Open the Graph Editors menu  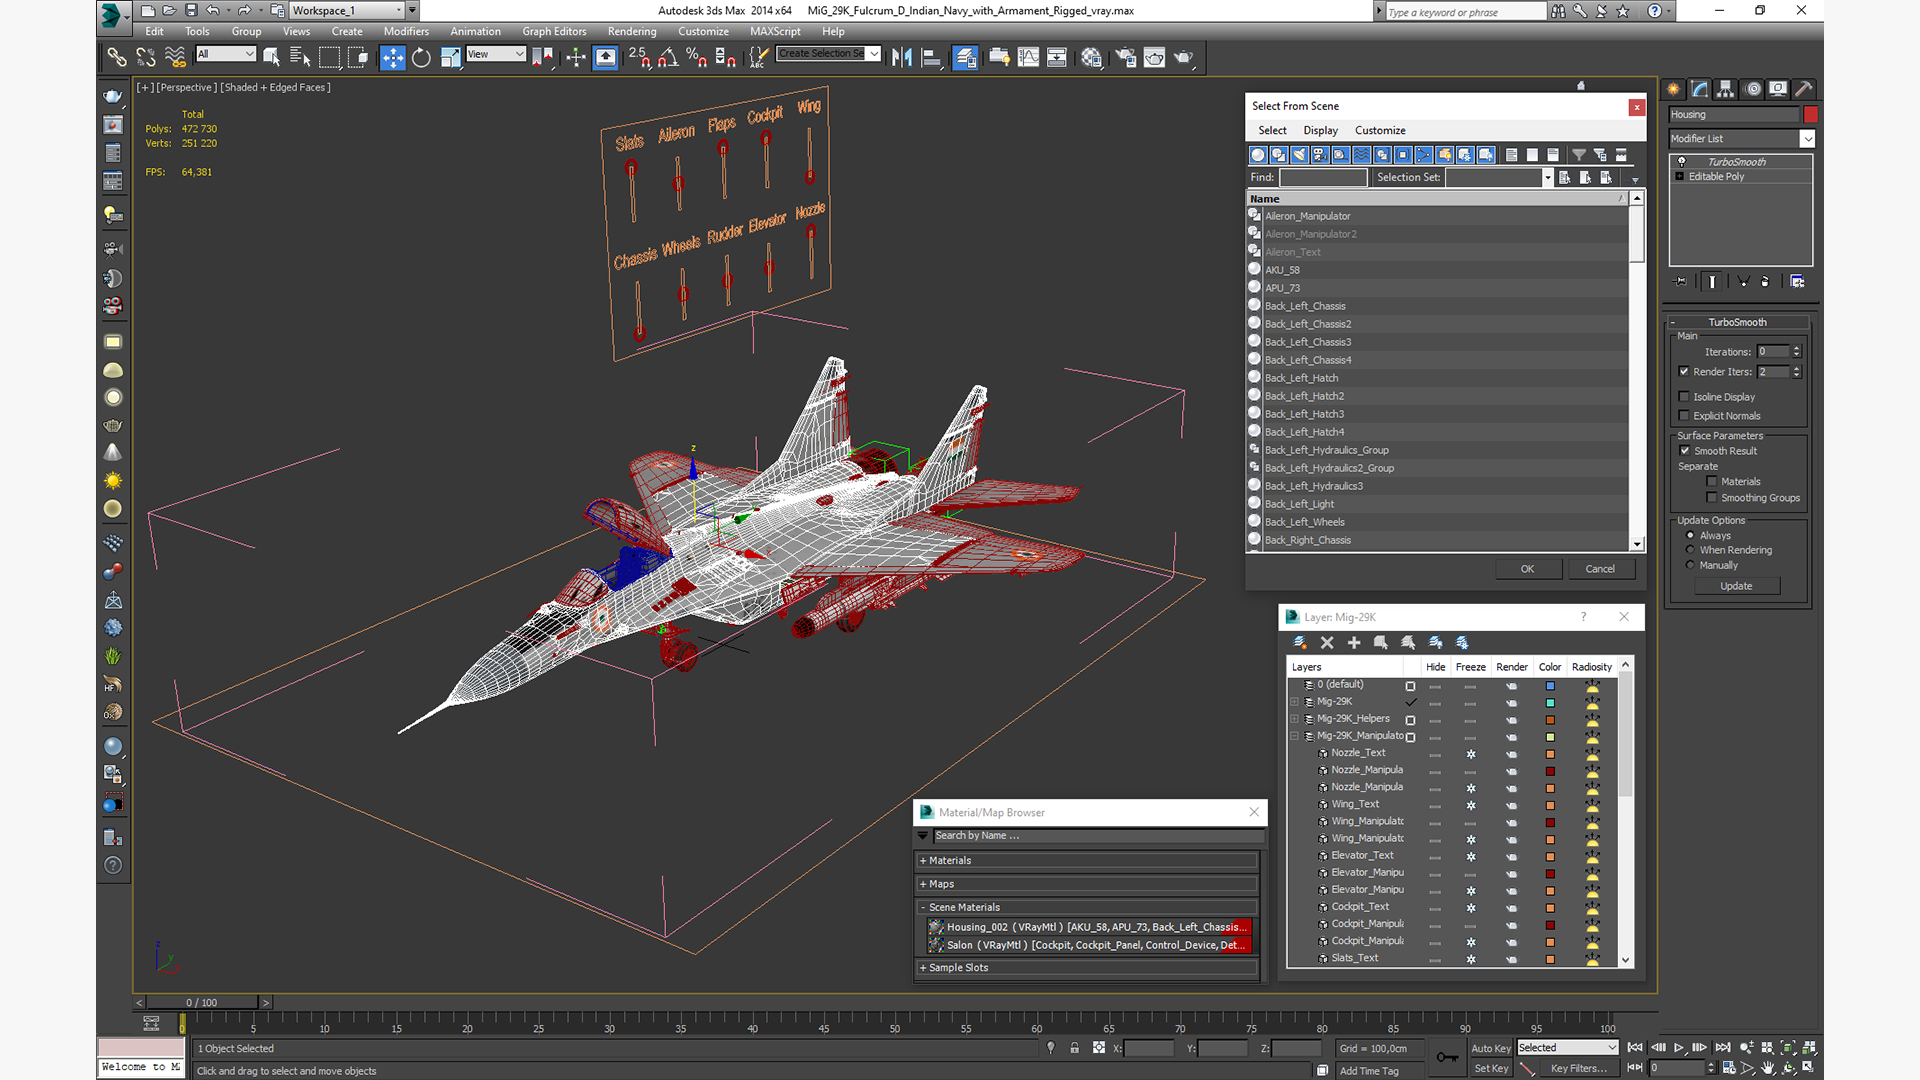(554, 32)
